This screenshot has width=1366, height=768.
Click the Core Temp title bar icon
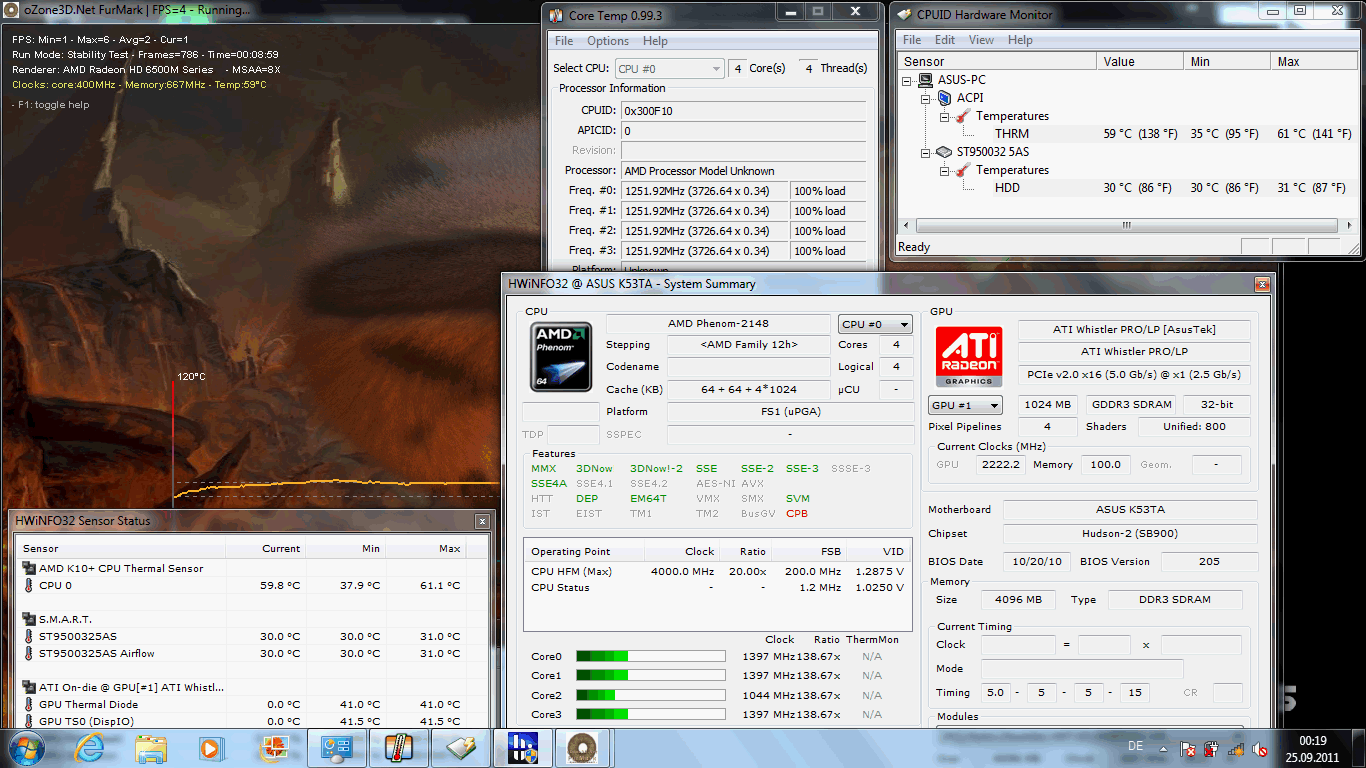tap(556, 15)
